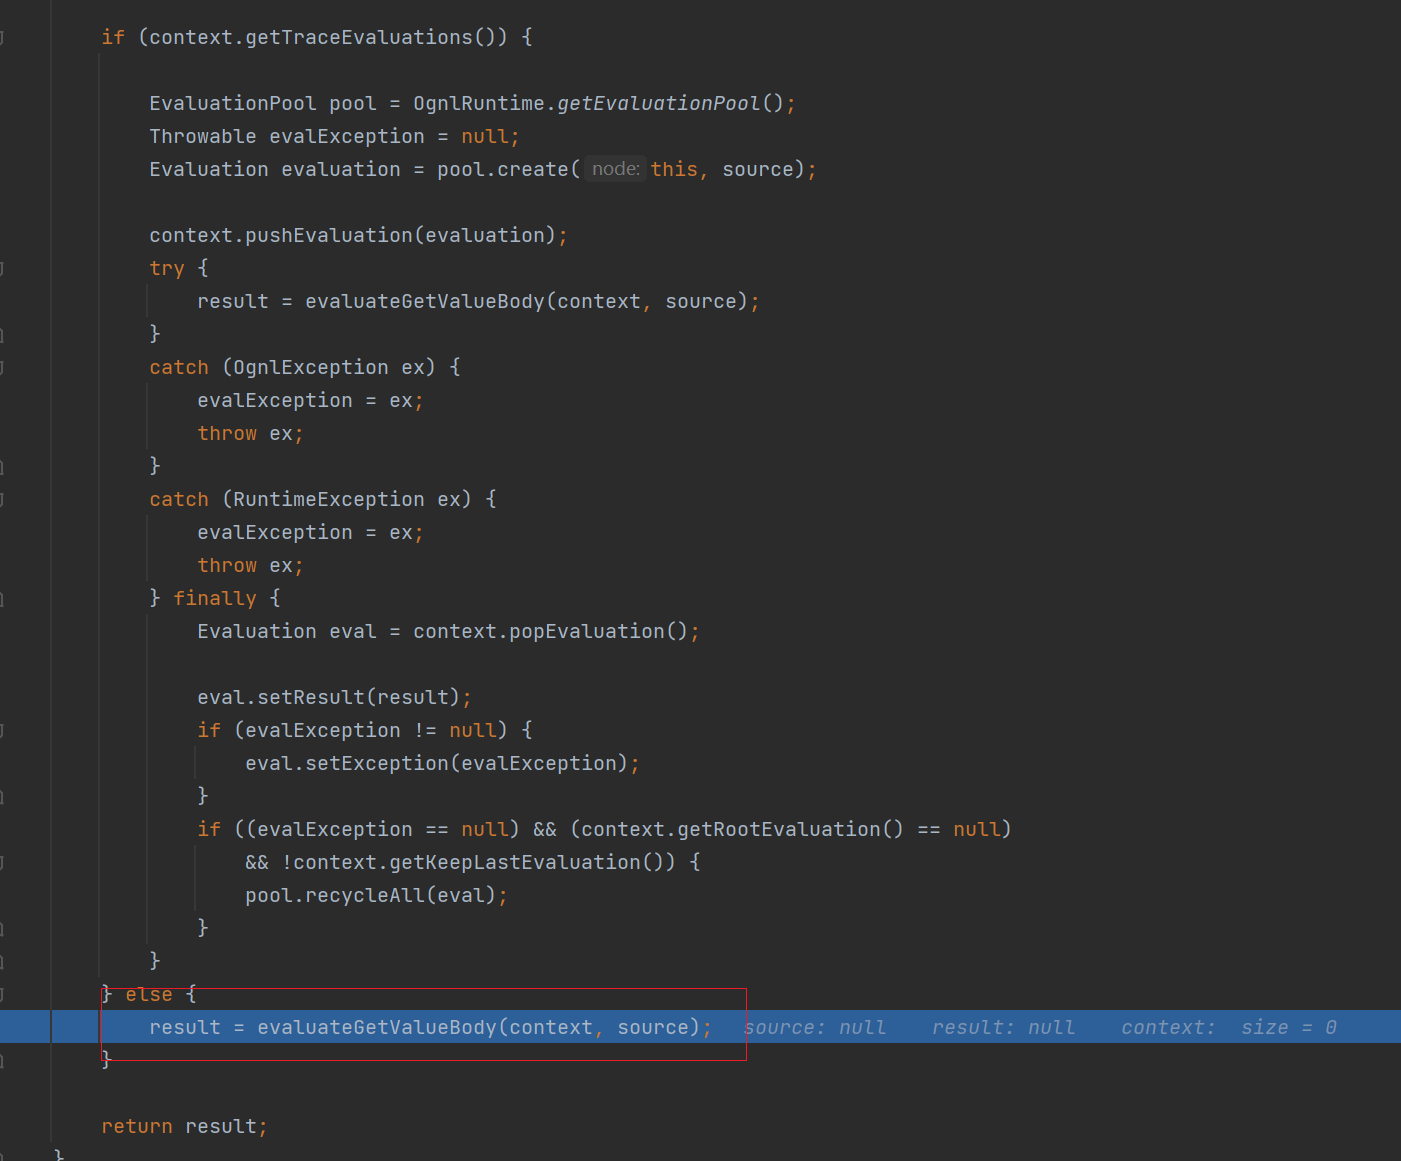Click the OgnlRuntime class reference
Viewport: 1401px width, 1161px height.
(x=479, y=103)
